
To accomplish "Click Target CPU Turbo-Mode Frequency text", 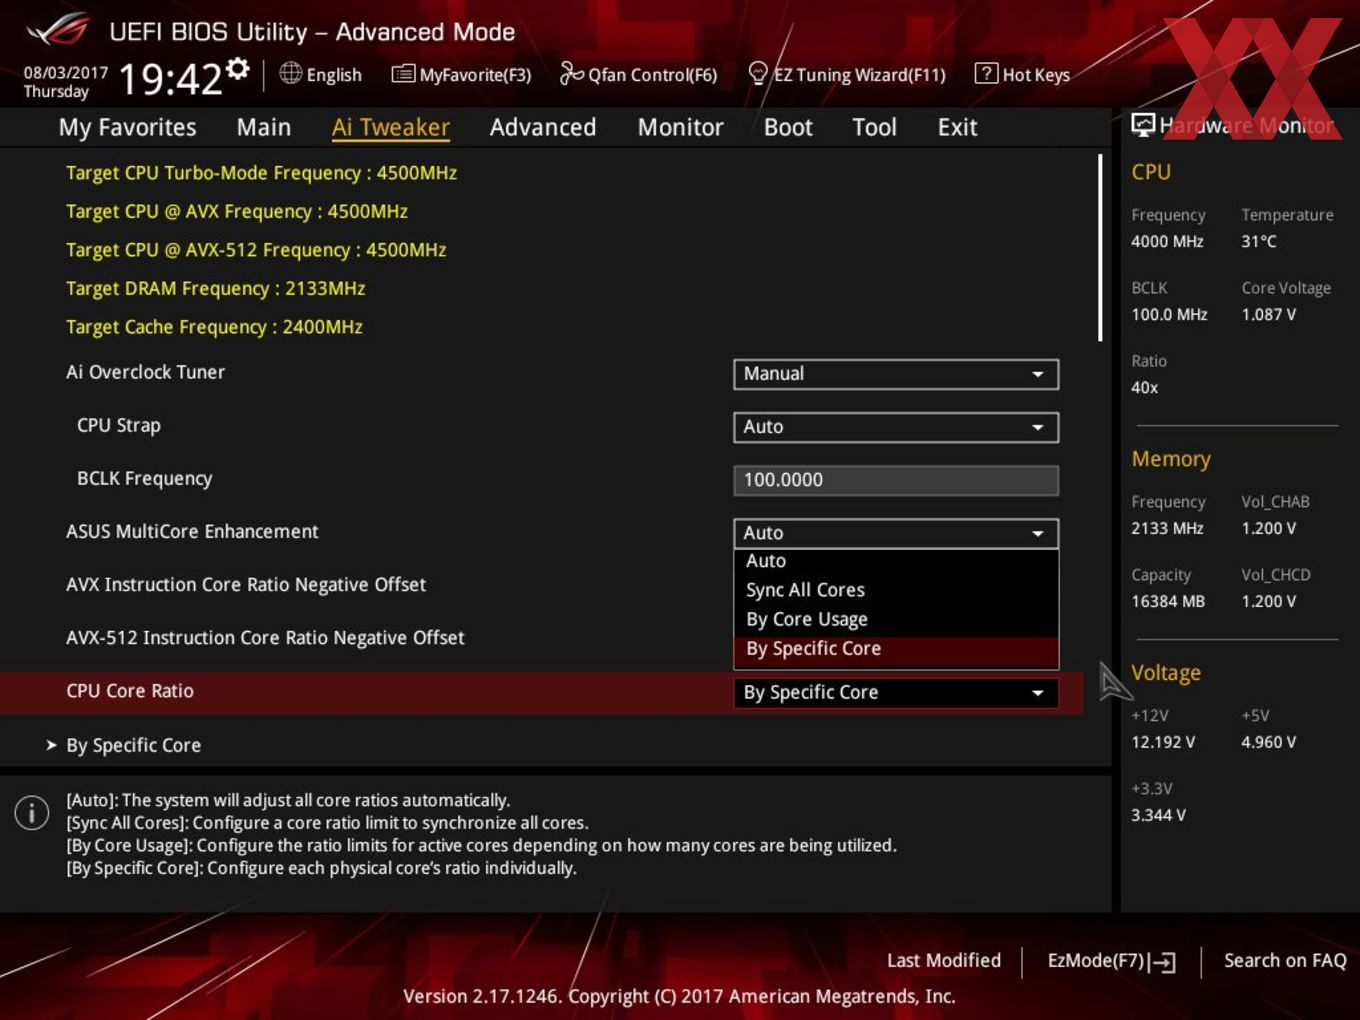I will 261,173.
